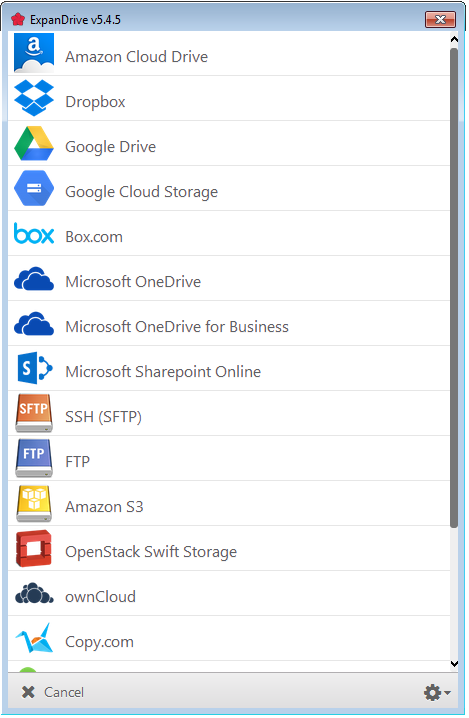Select Microsoft Sharepoint Online label
Screen dimensions: 469x718
click(163, 372)
